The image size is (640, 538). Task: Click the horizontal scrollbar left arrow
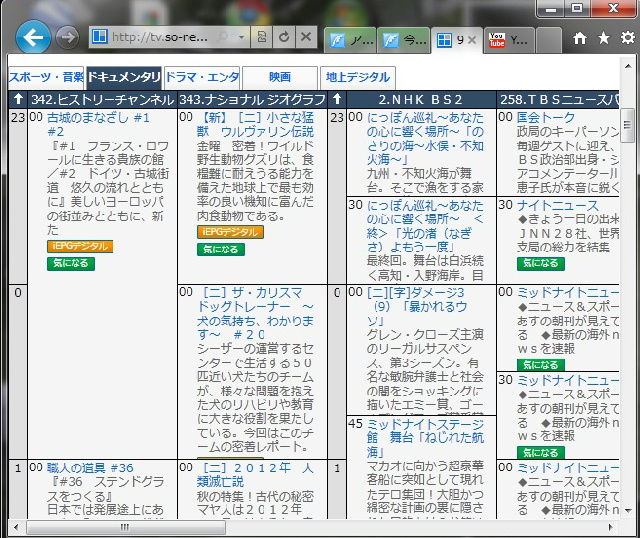pyautogui.click(x=16, y=527)
